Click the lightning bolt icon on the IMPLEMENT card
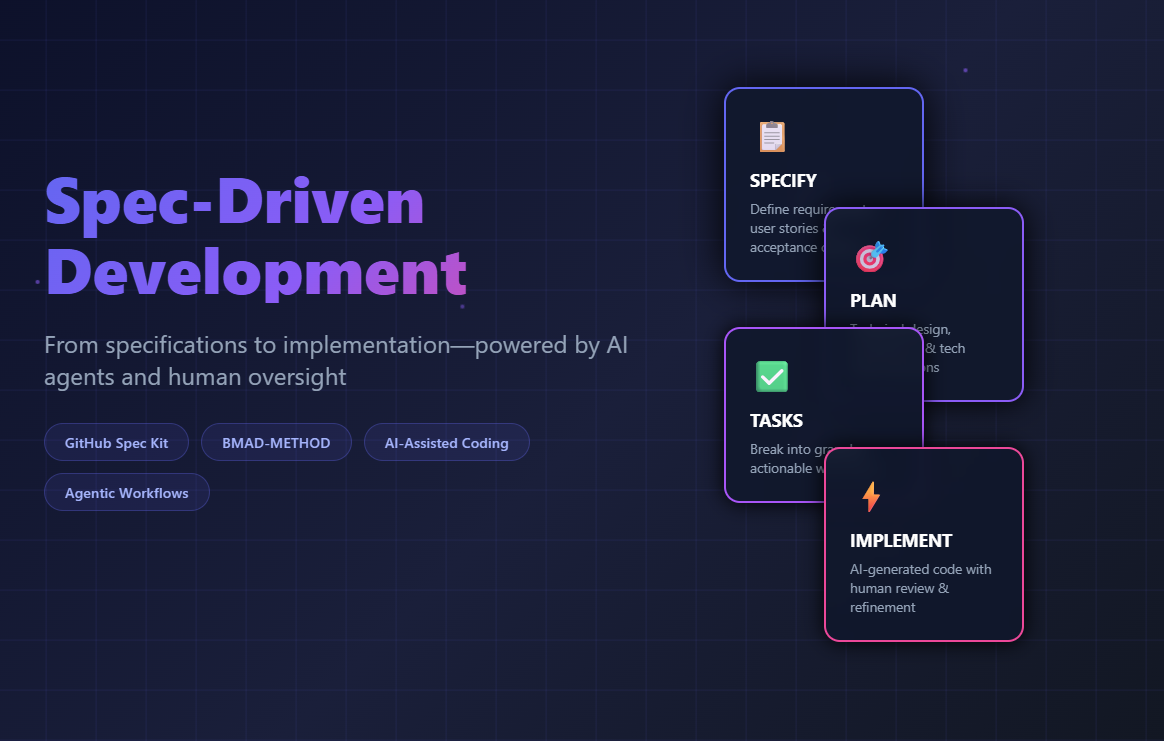The height and width of the screenshot is (741, 1164). click(871, 494)
